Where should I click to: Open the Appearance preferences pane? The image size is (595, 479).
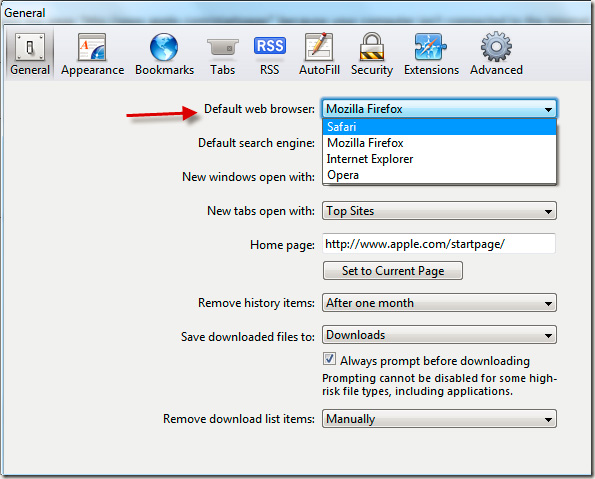[92, 54]
